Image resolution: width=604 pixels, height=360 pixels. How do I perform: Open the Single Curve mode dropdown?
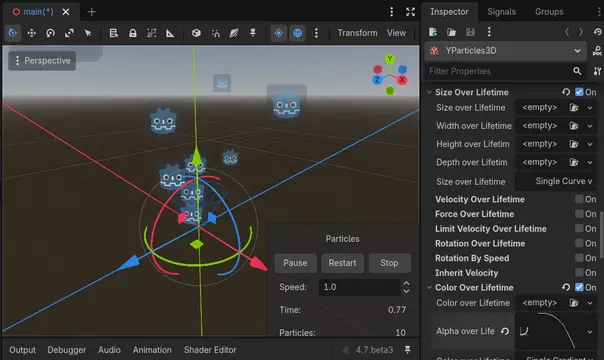[556, 181]
